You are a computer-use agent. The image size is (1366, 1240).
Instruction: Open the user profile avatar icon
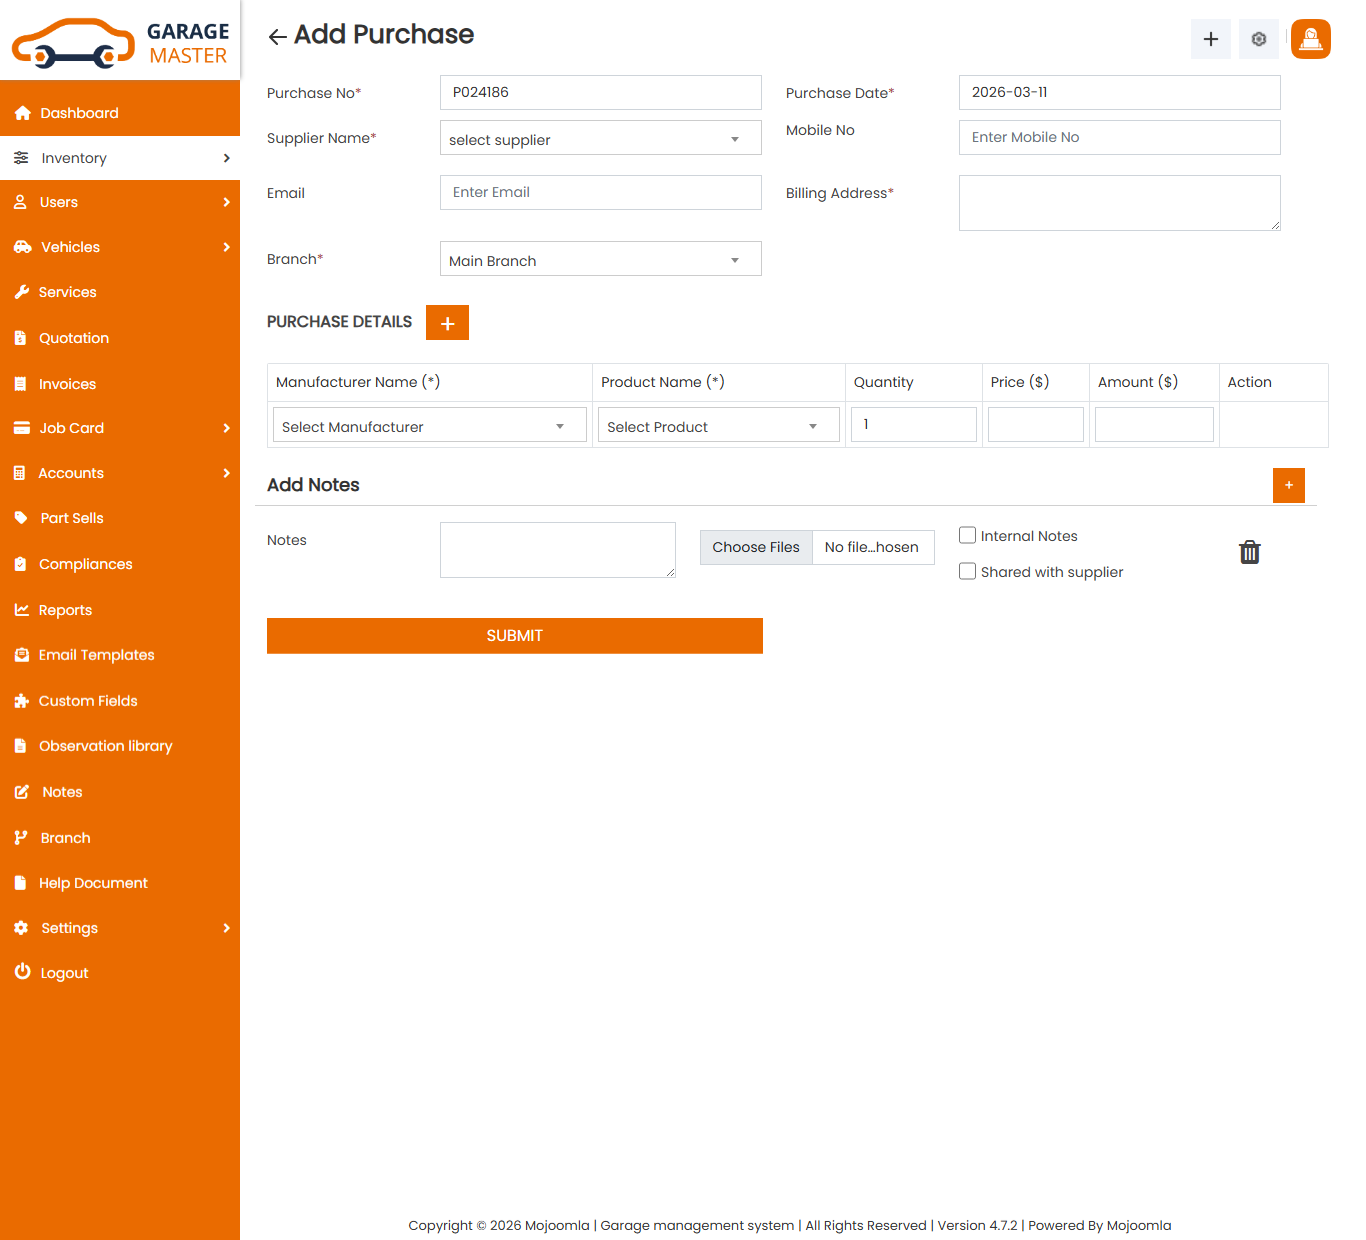pos(1310,39)
